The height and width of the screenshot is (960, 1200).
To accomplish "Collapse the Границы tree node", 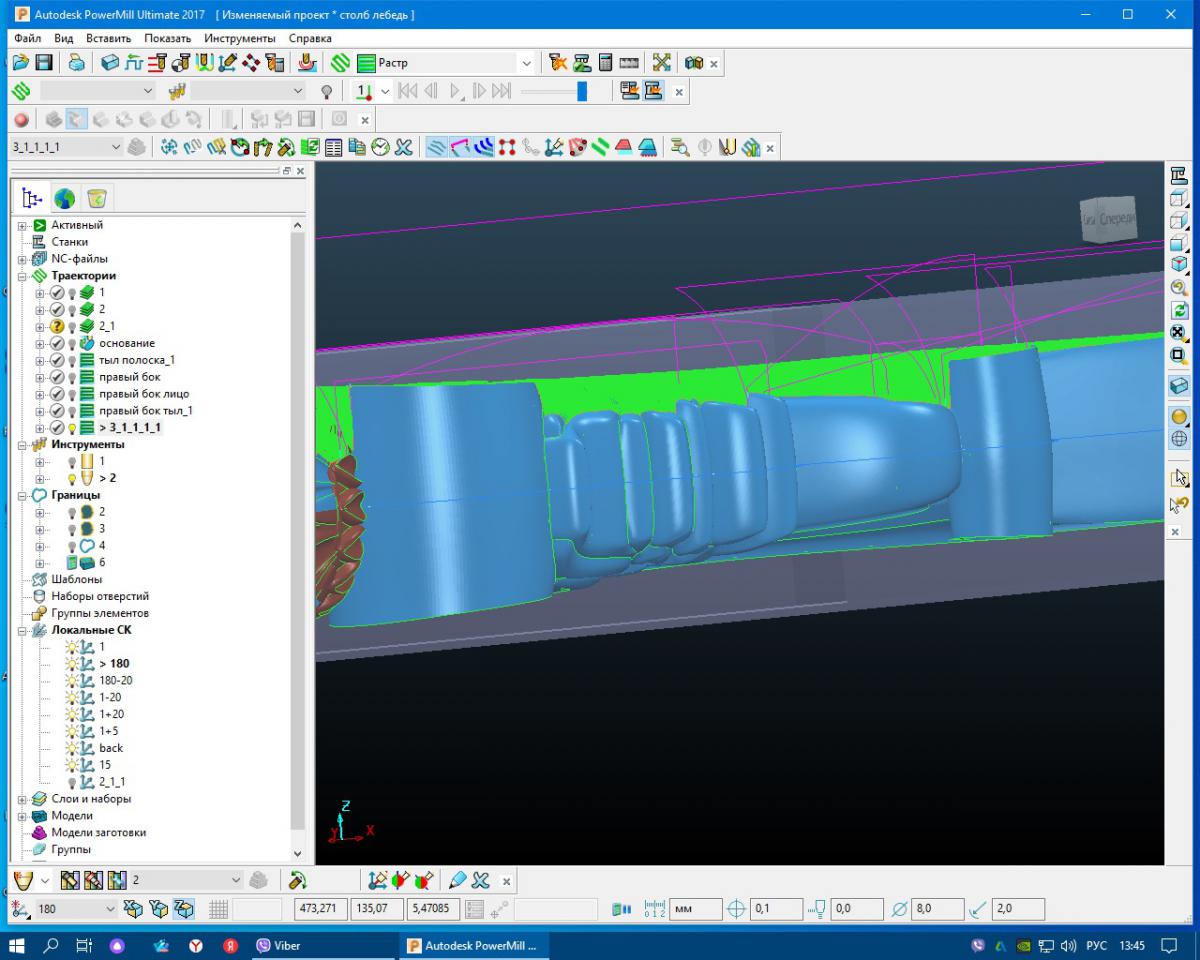I will click(x=23, y=495).
